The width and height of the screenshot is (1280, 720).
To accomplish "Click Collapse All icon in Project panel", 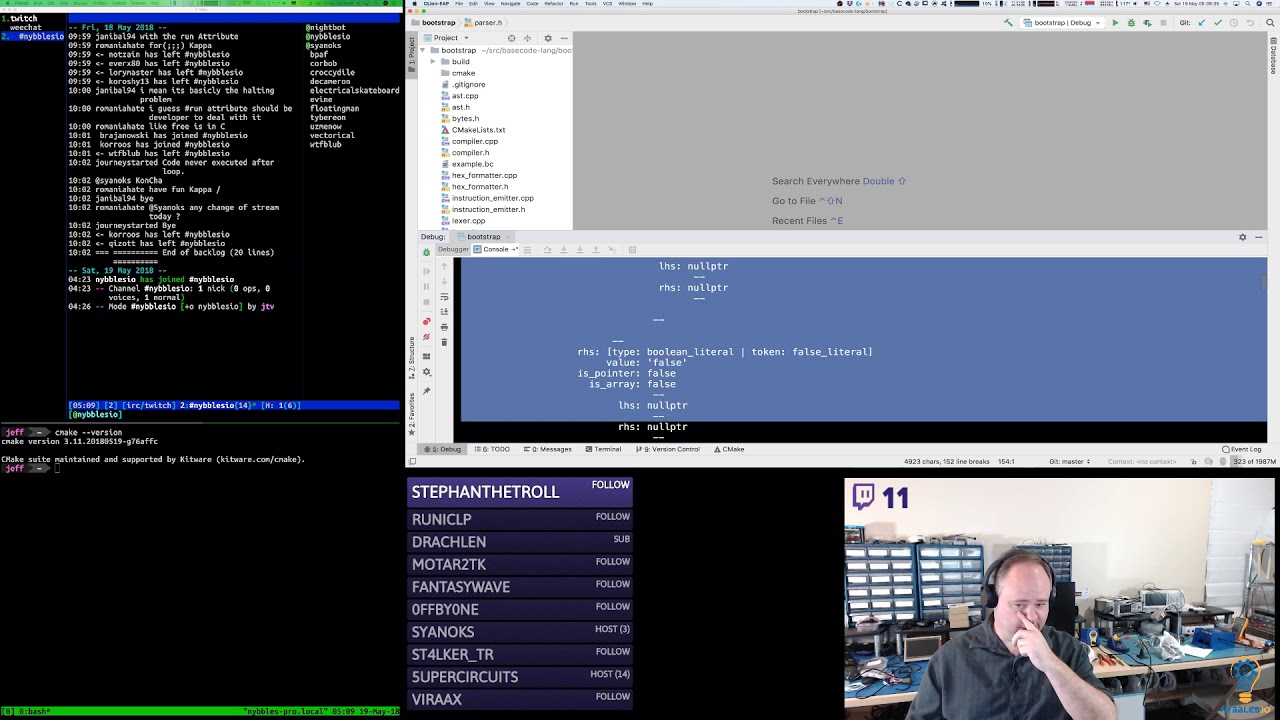I will tap(527, 38).
